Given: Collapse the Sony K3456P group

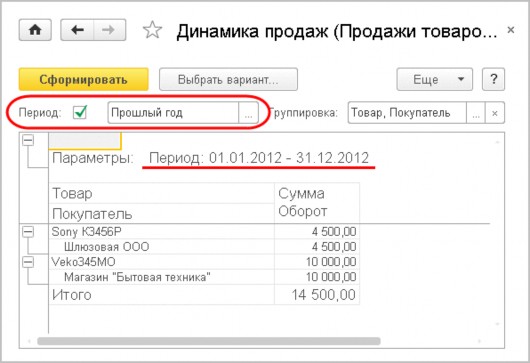Looking at the screenshot, I should tap(28, 232).
